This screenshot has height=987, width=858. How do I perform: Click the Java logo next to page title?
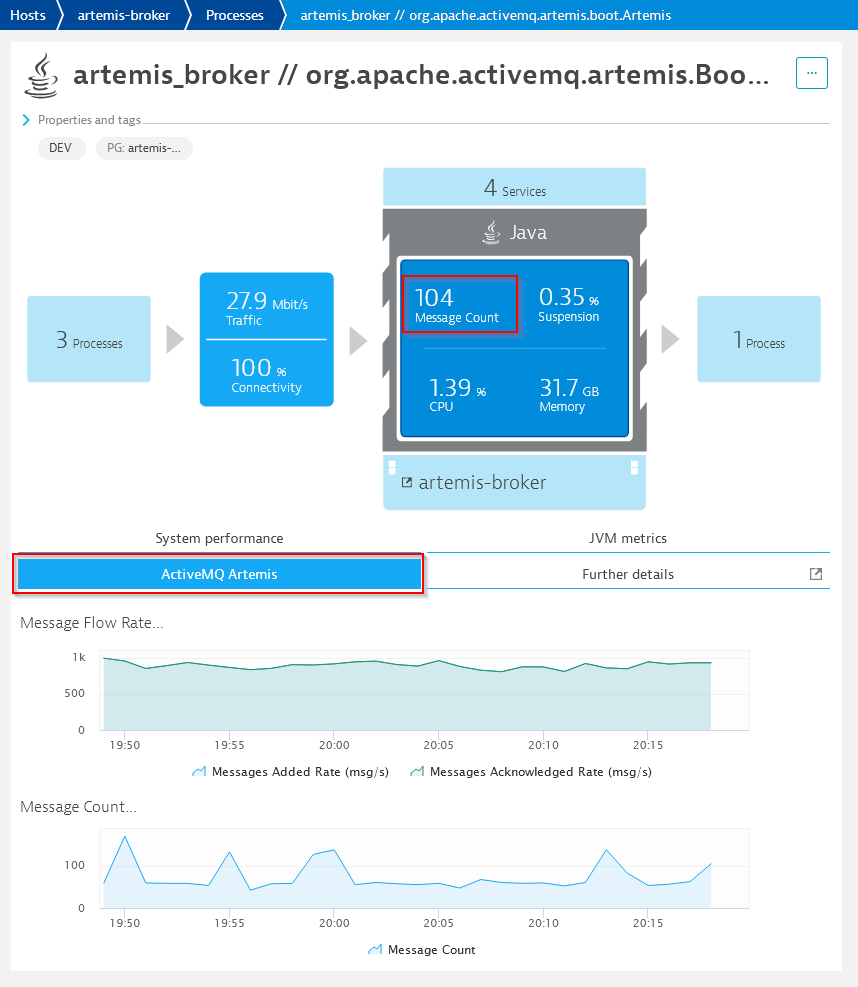42,76
